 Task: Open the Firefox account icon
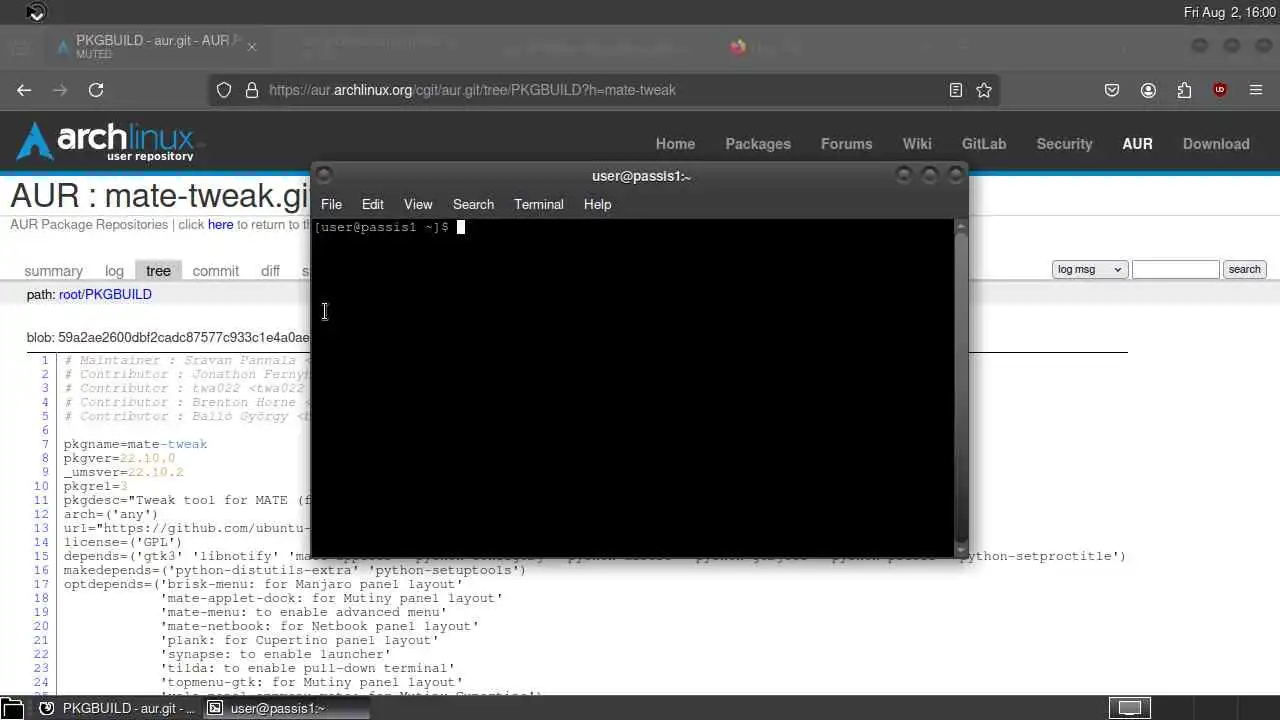click(x=1148, y=90)
